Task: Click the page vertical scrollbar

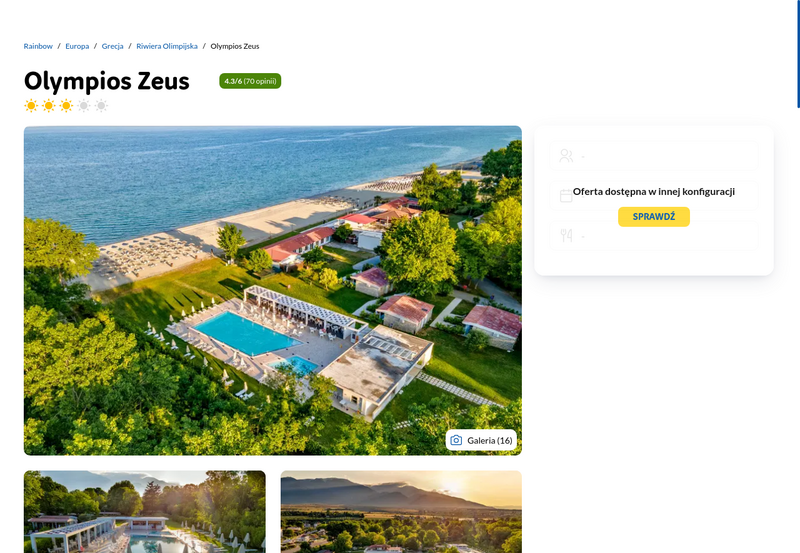Action: (798, 54)
